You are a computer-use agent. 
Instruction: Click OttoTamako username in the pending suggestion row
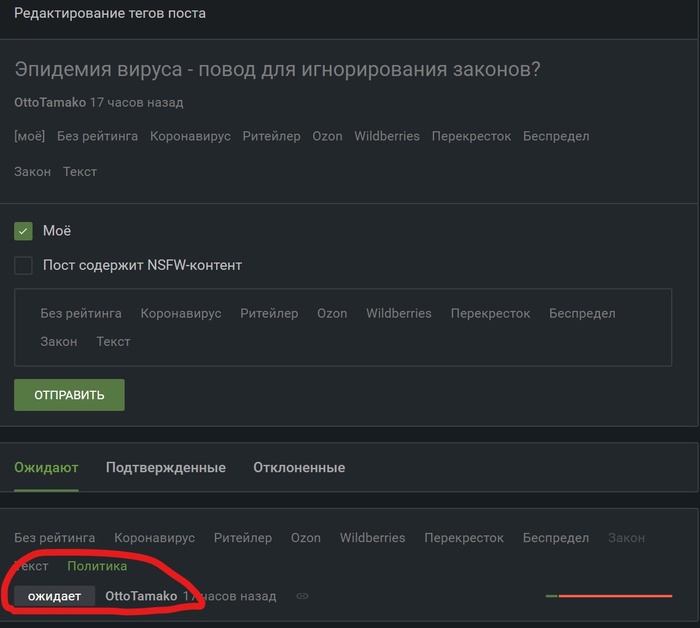[141, 596]
